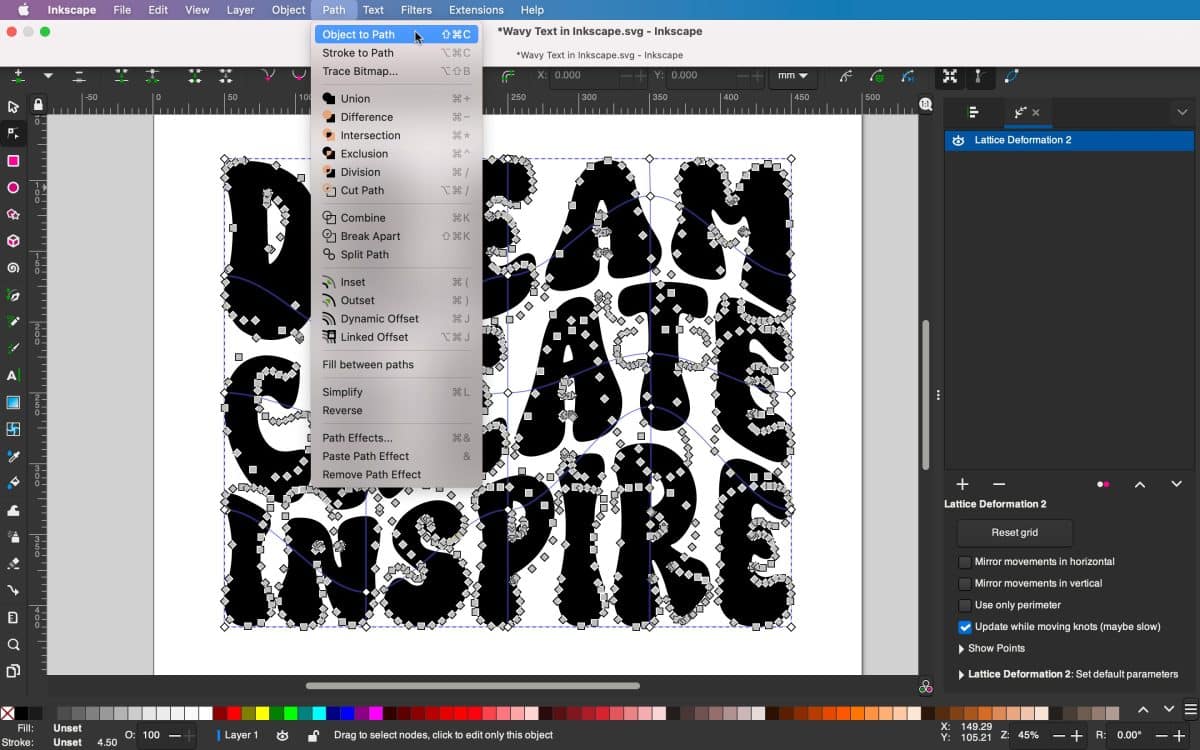Open the insert node options dropdown arrow

click(48, 76)
